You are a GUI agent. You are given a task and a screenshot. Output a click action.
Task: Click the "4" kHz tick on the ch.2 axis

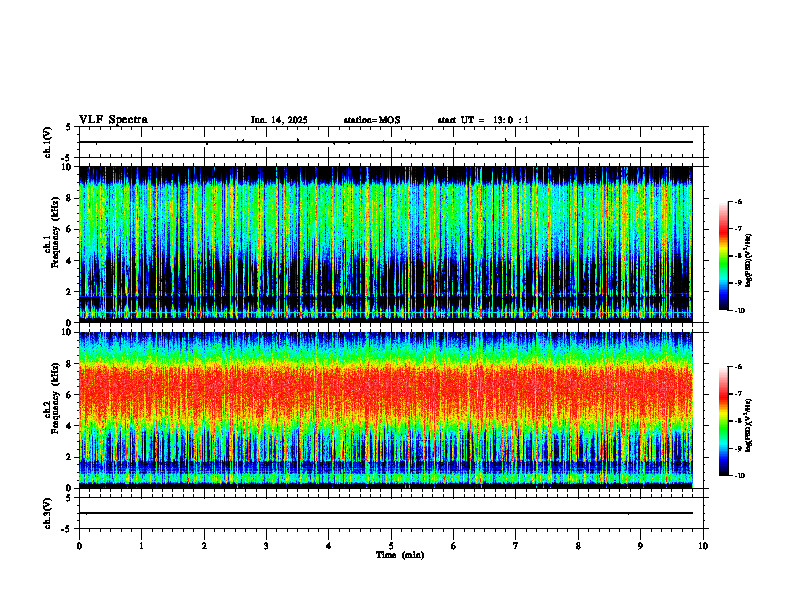pyautogui.click(x=70, y=426)
